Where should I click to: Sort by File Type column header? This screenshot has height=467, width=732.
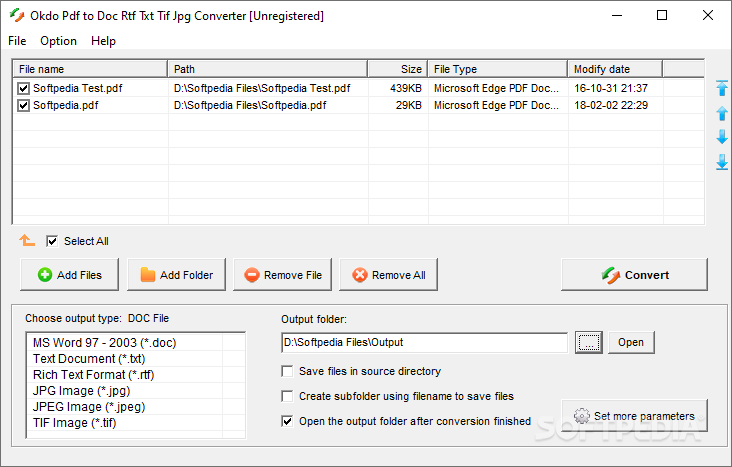coord(498,69)
